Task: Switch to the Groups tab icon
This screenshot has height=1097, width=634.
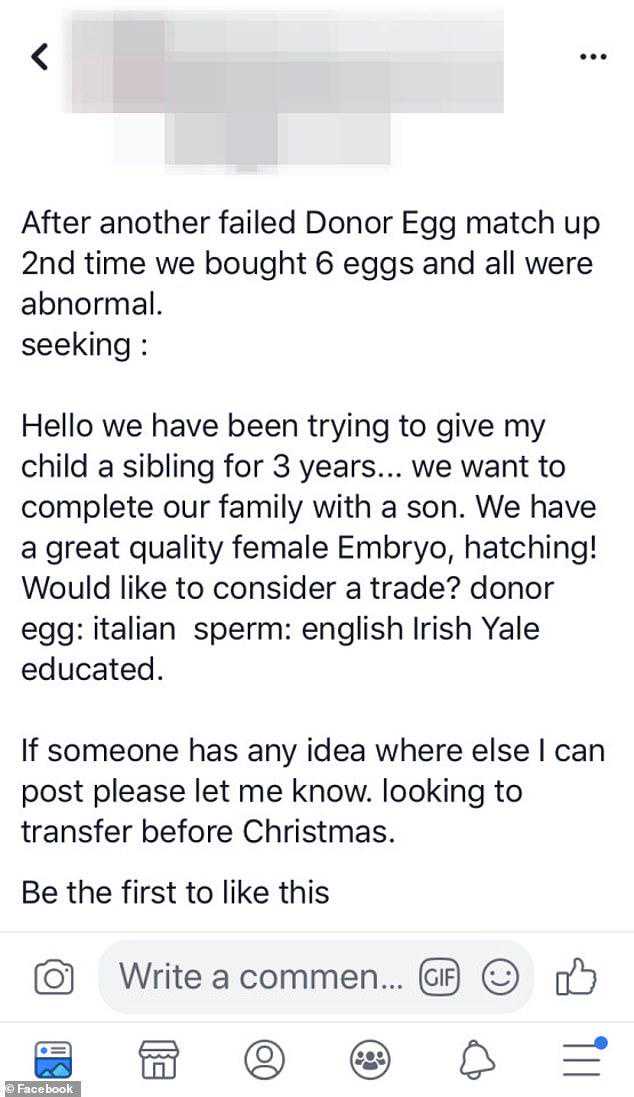Action: [369, 1058]
